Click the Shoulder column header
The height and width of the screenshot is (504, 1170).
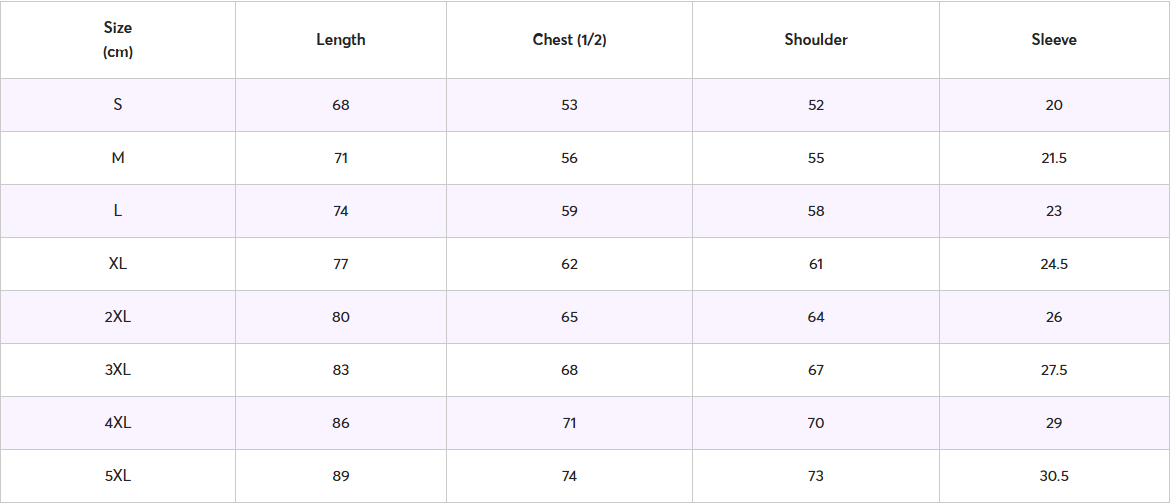(x=816, y=40)
